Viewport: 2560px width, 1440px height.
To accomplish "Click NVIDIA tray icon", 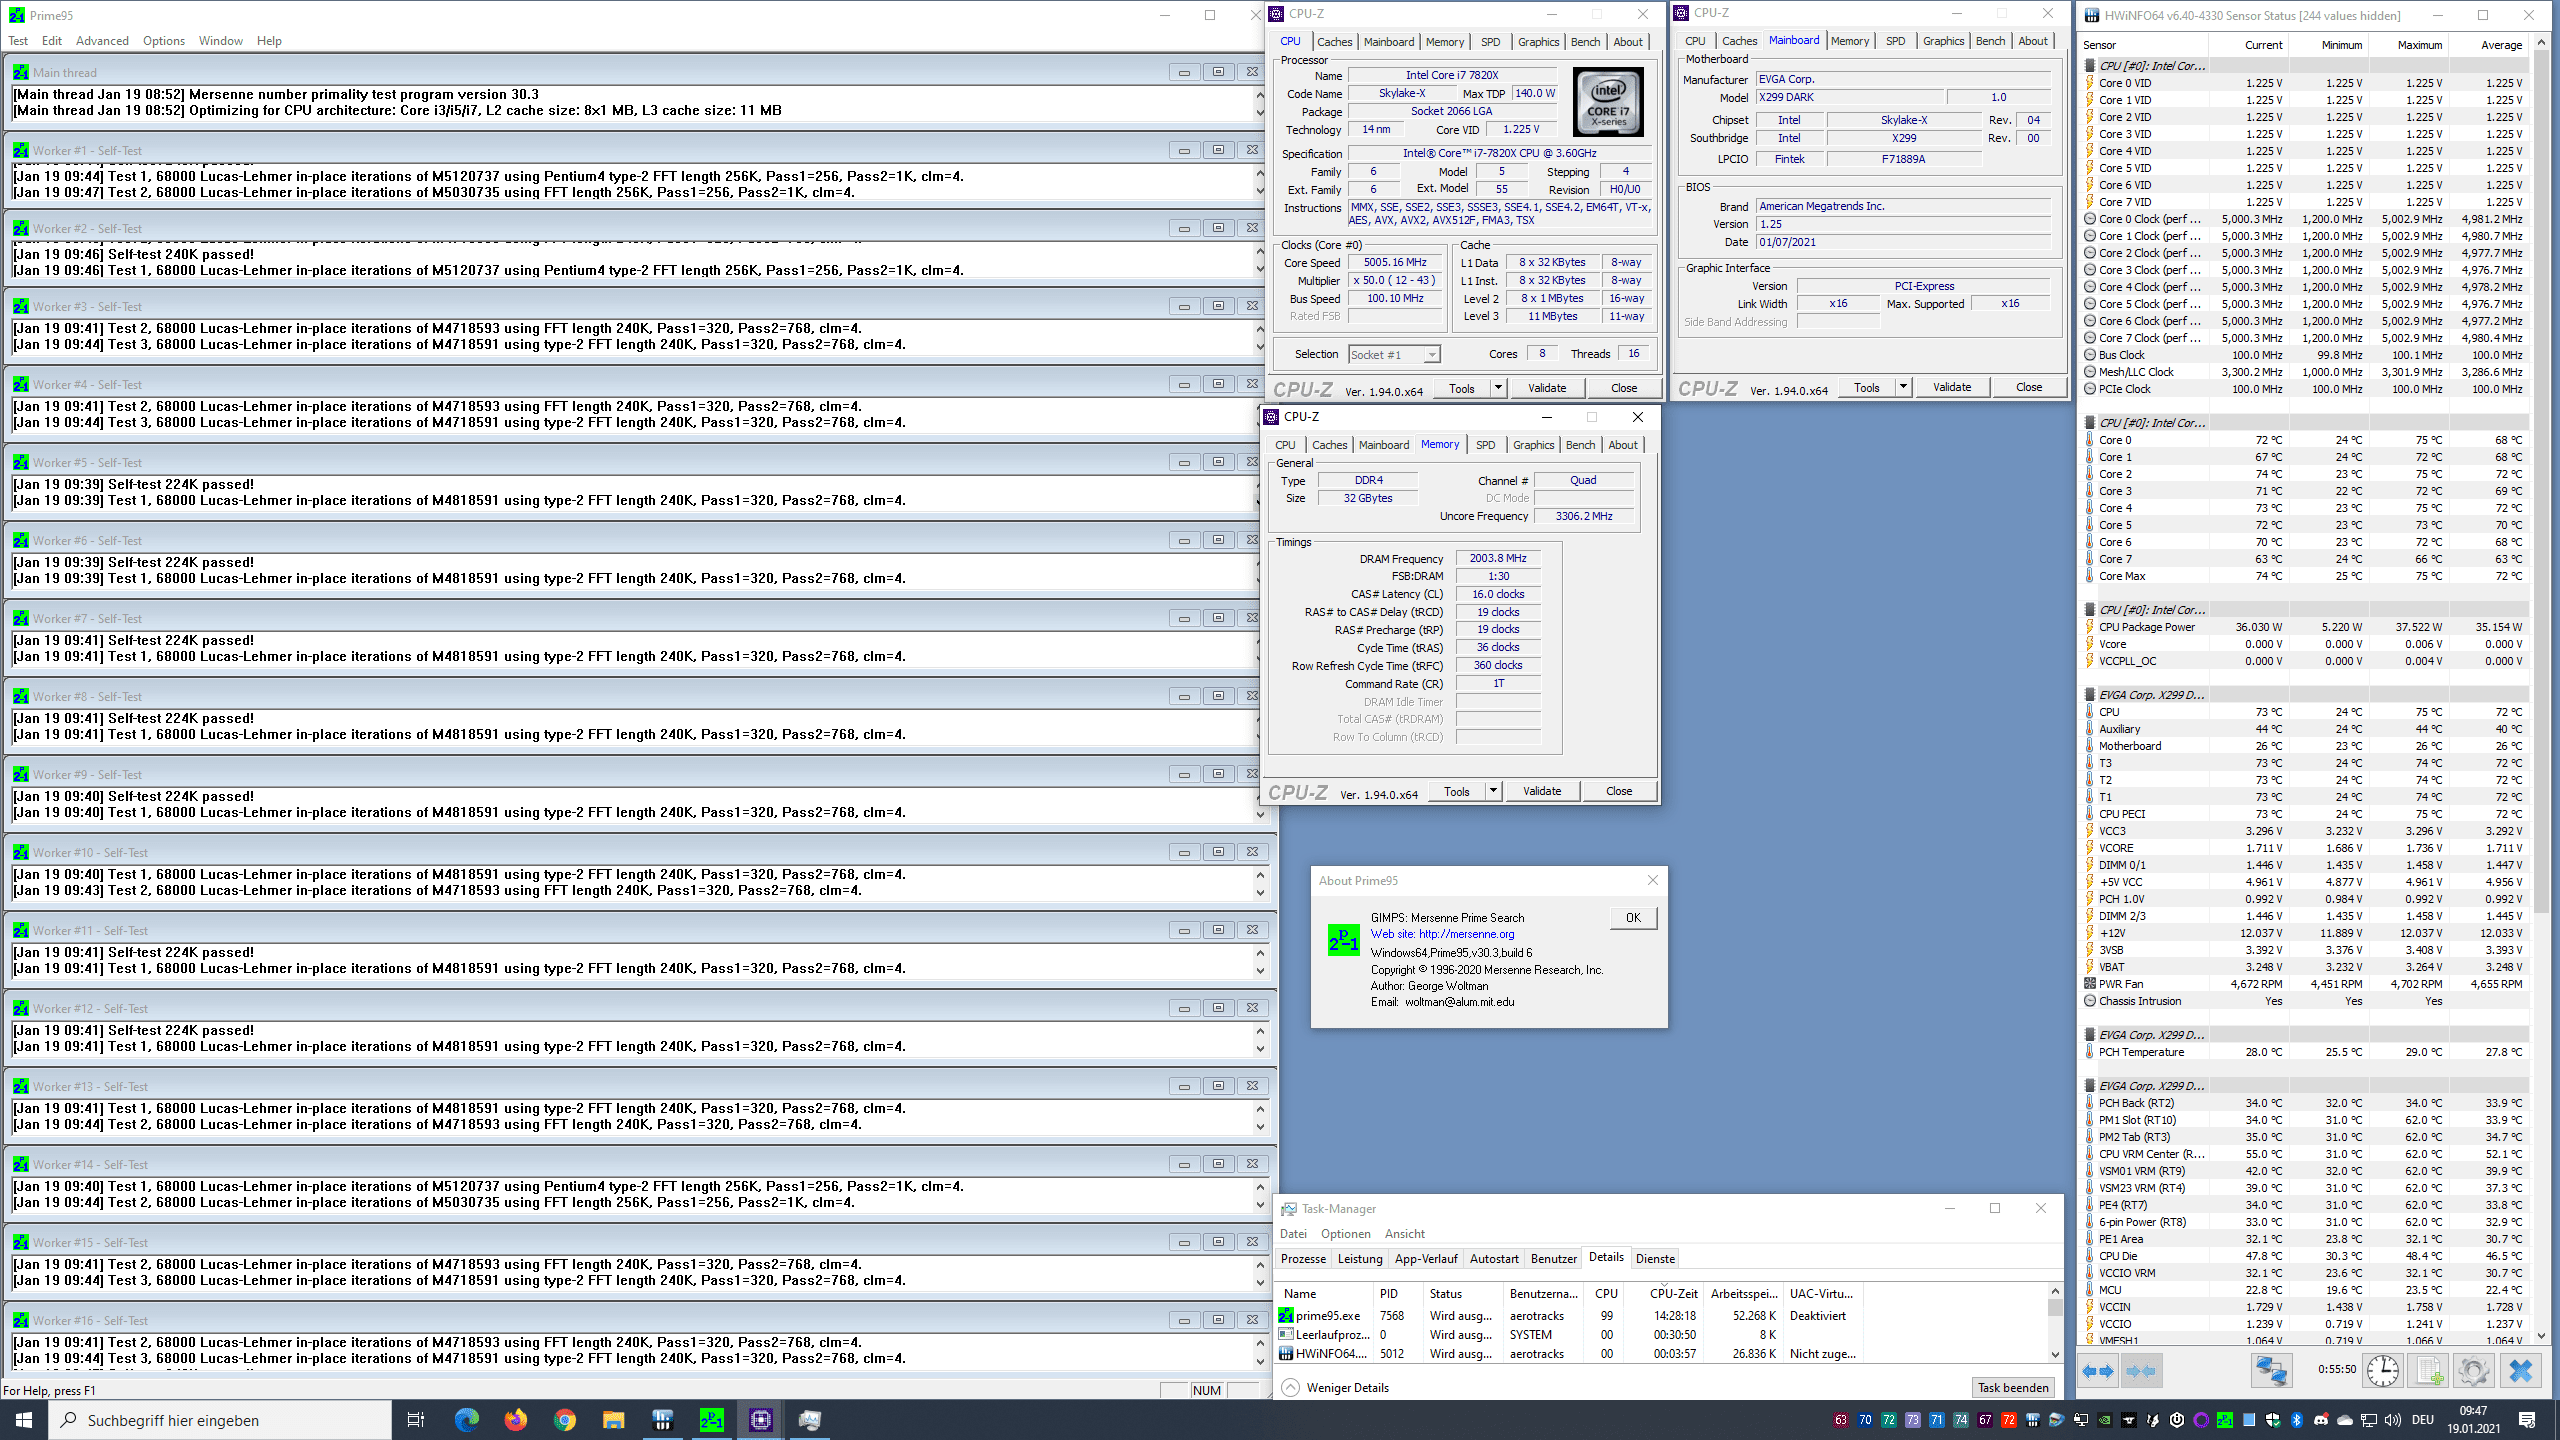I will click(2105, 1420).
